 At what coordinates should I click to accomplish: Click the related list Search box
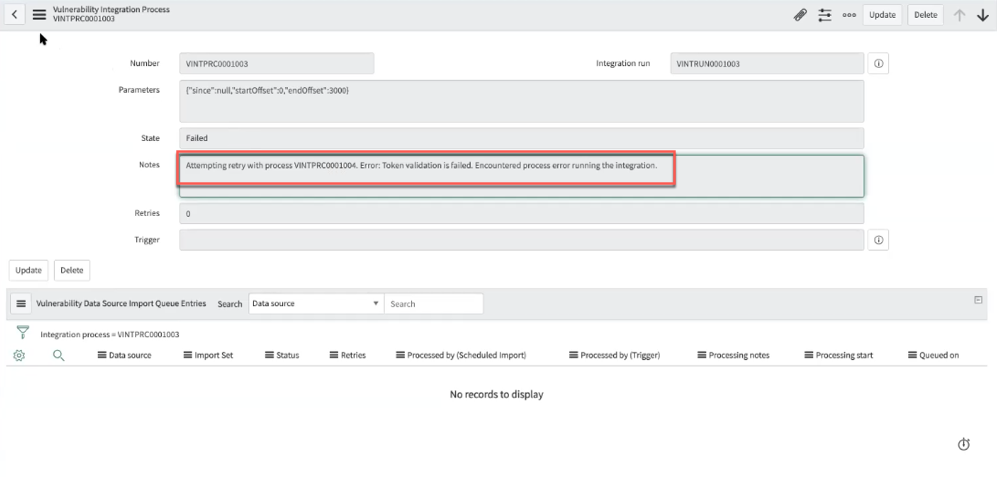tap(434, 304)
